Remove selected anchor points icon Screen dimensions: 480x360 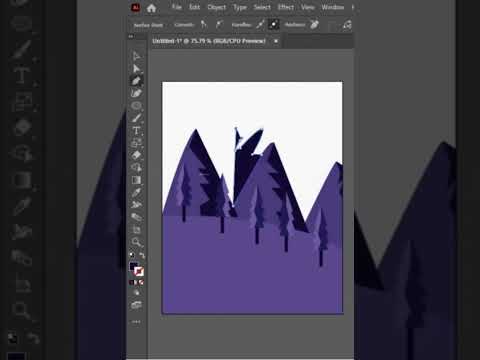314,24
